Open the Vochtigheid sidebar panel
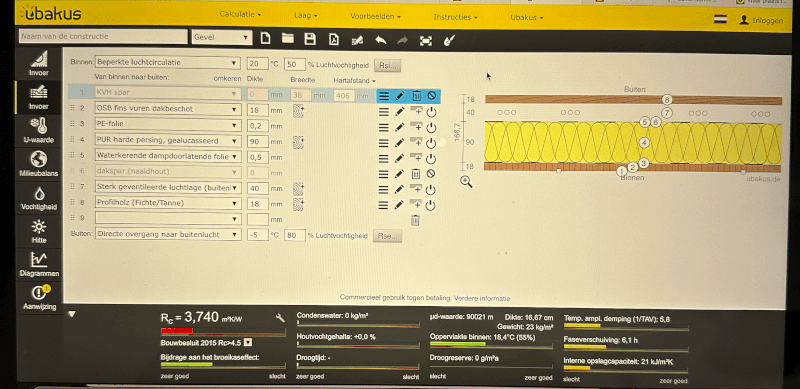This screenshot has height=389, width=800. 39,197
